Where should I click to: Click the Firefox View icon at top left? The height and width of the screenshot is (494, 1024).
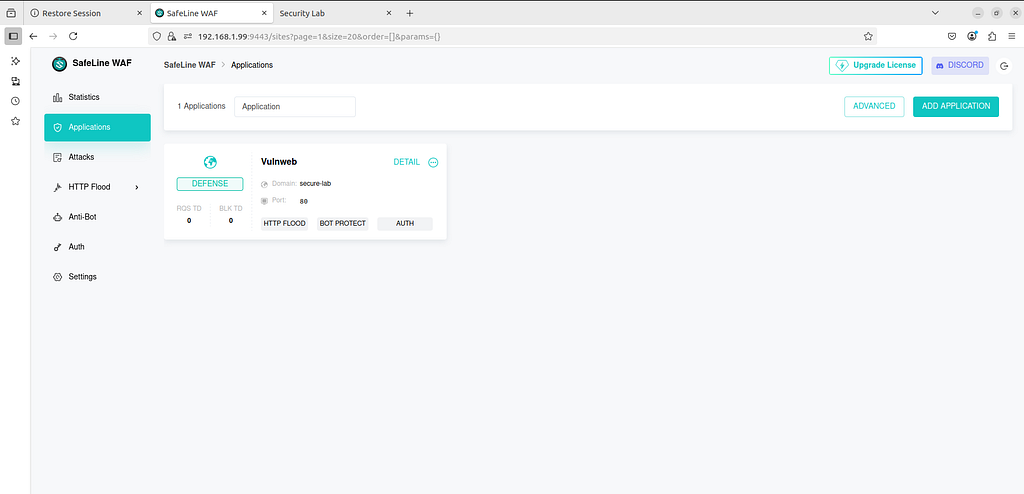coord(10,13)
